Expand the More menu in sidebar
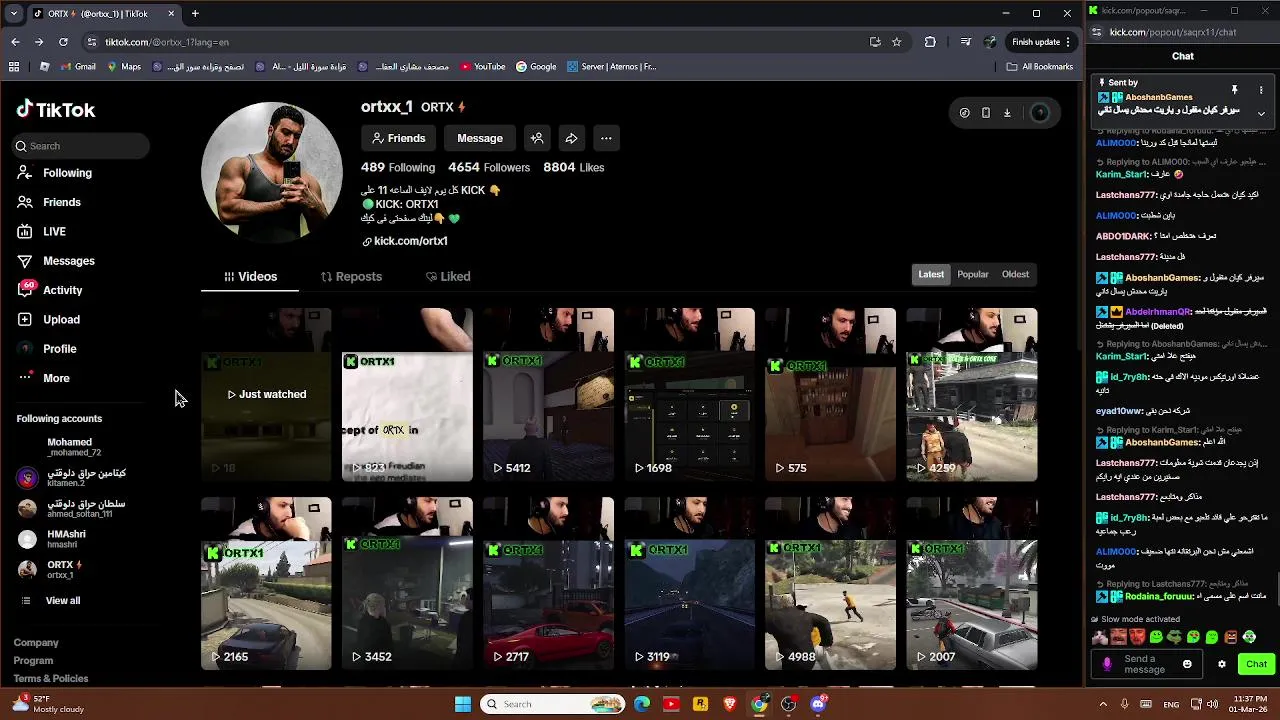 click(x=44, y=378)
